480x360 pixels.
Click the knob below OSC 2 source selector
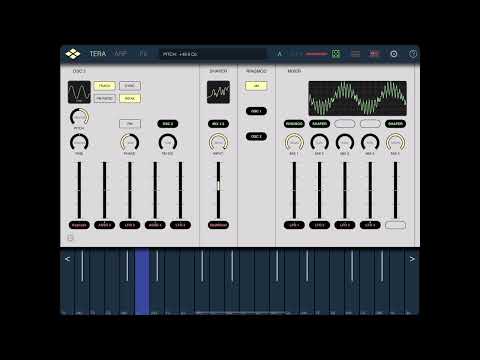coord(168,143)
